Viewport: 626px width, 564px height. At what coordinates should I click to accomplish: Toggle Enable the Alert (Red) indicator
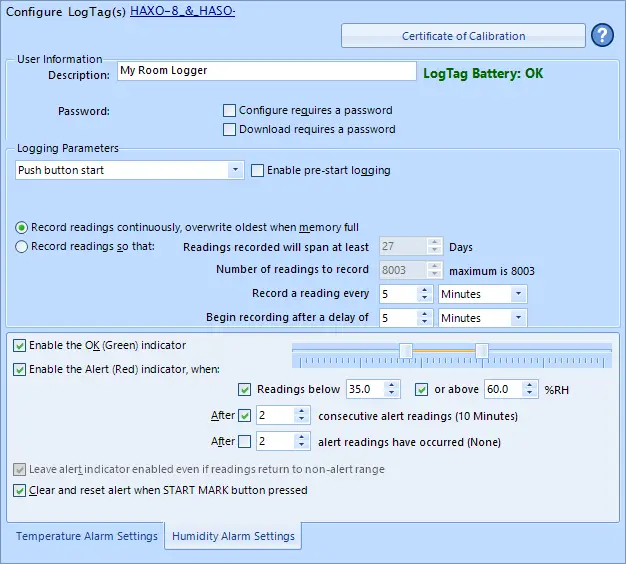pyautogui.click(x=19, y=369)
